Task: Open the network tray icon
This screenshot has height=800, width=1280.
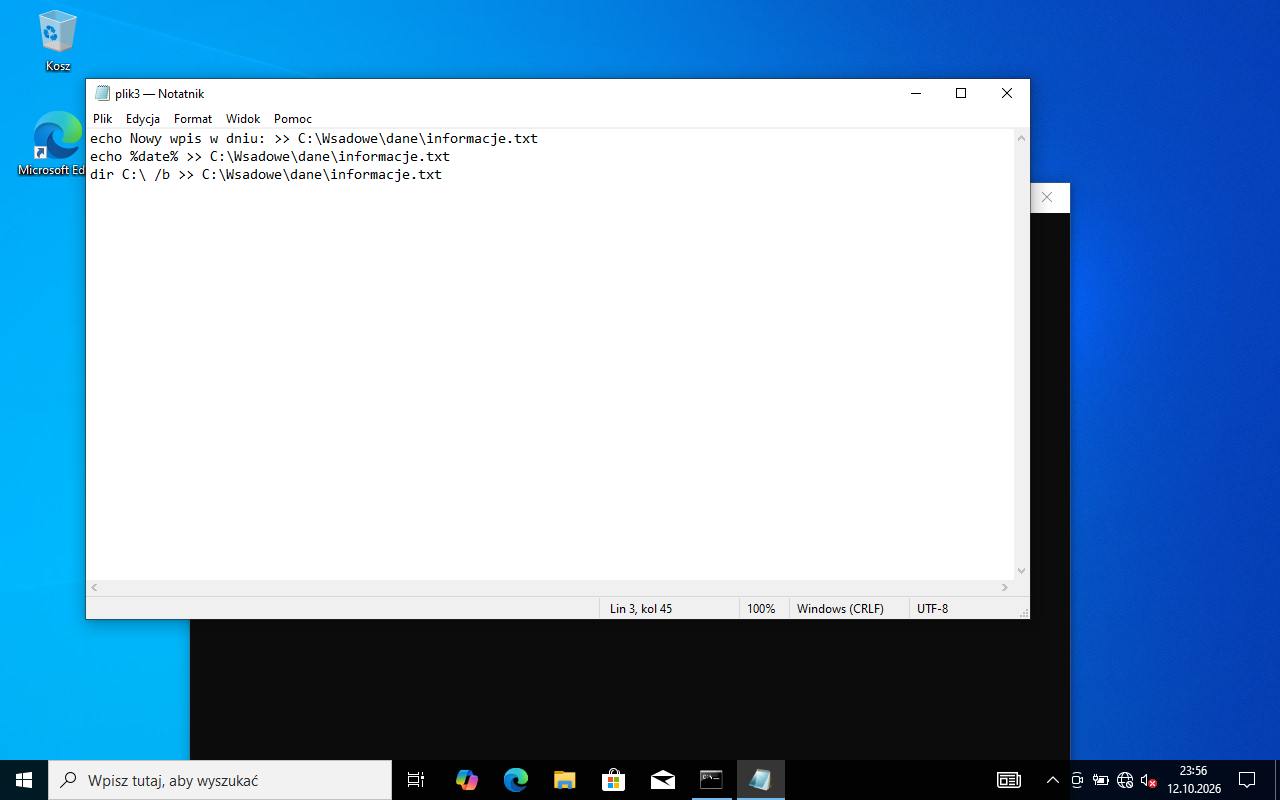Action: pos(1125,780)
